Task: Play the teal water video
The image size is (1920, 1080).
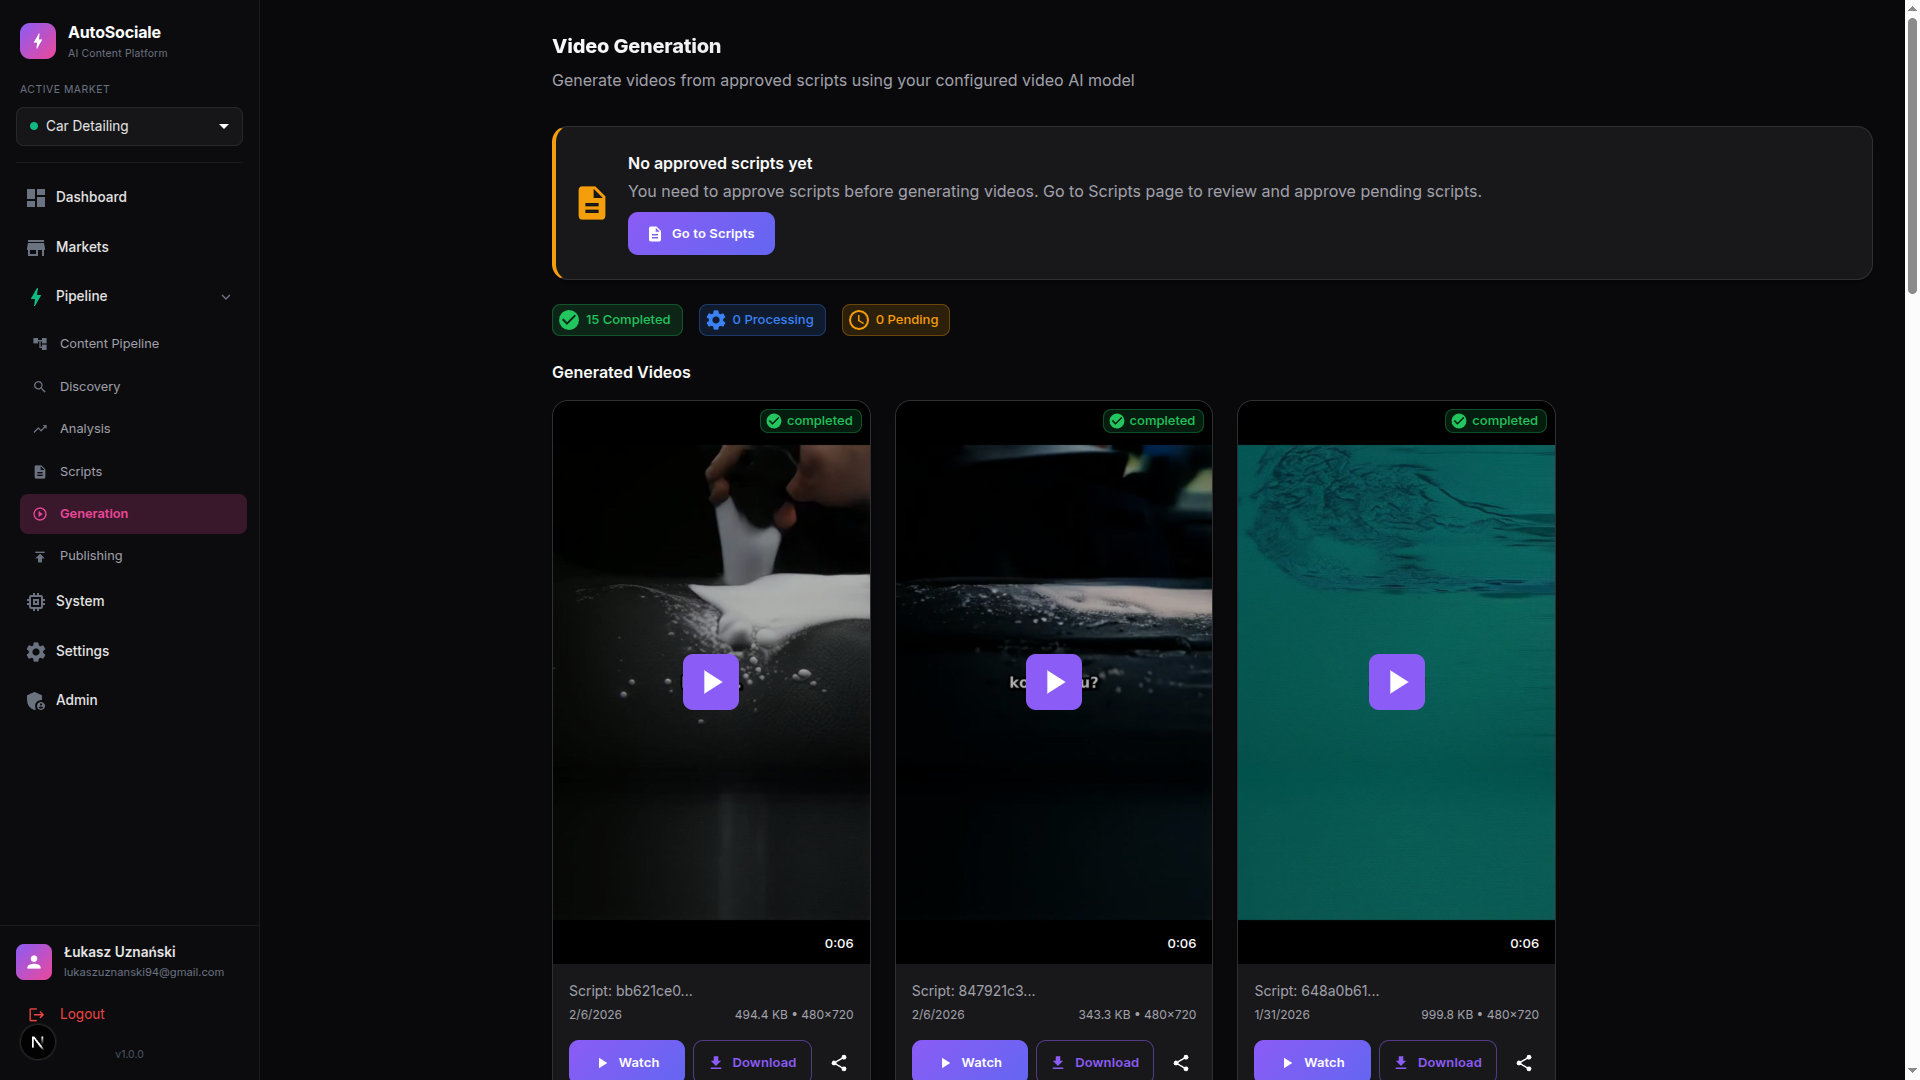Action: pos(1396,682)
